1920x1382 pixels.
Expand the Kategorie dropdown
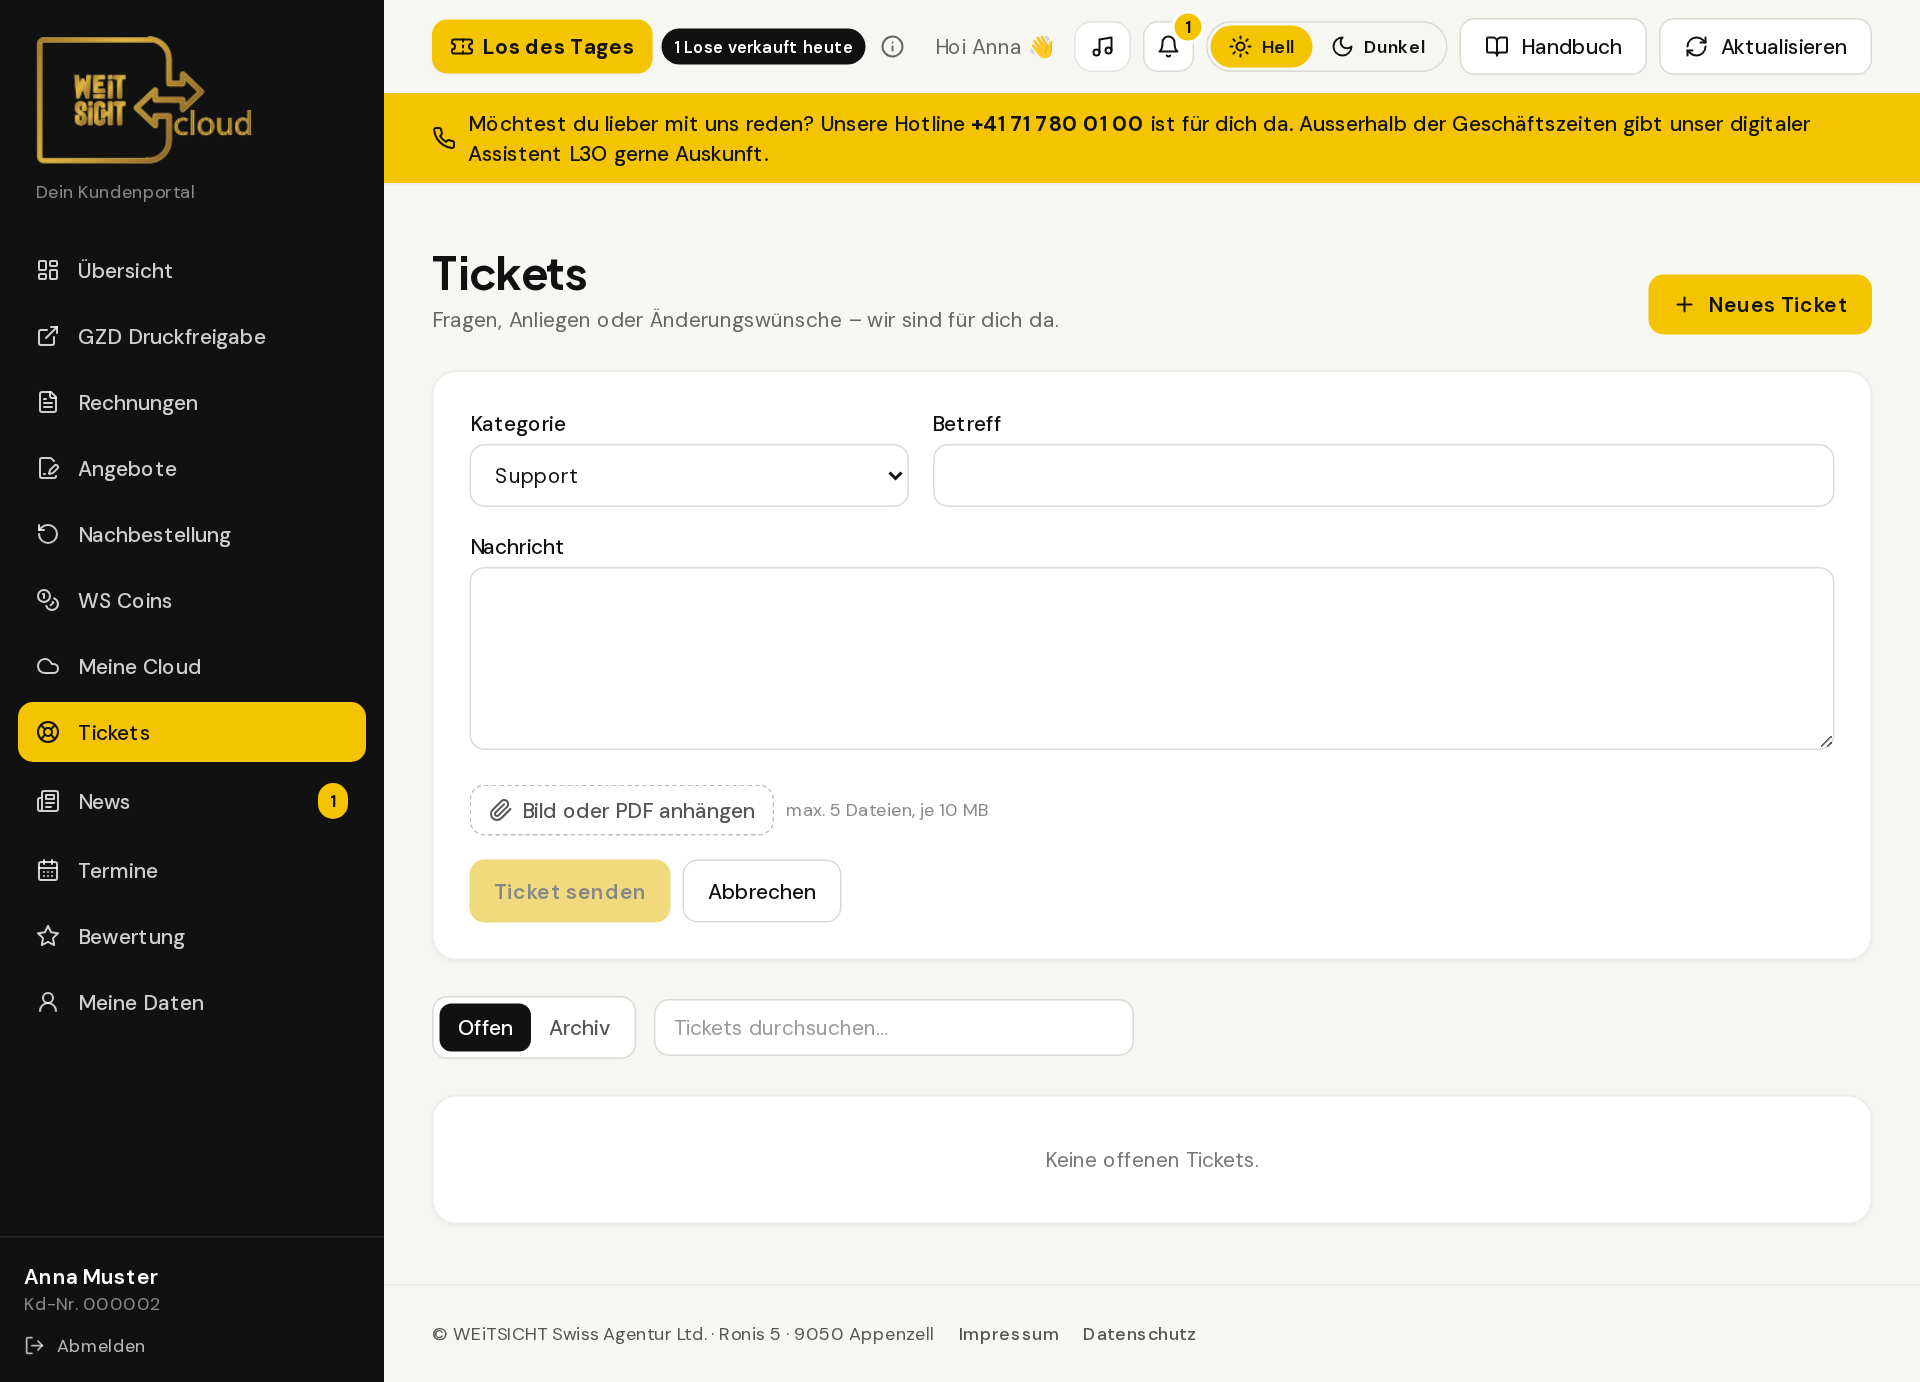pos(689,476)
